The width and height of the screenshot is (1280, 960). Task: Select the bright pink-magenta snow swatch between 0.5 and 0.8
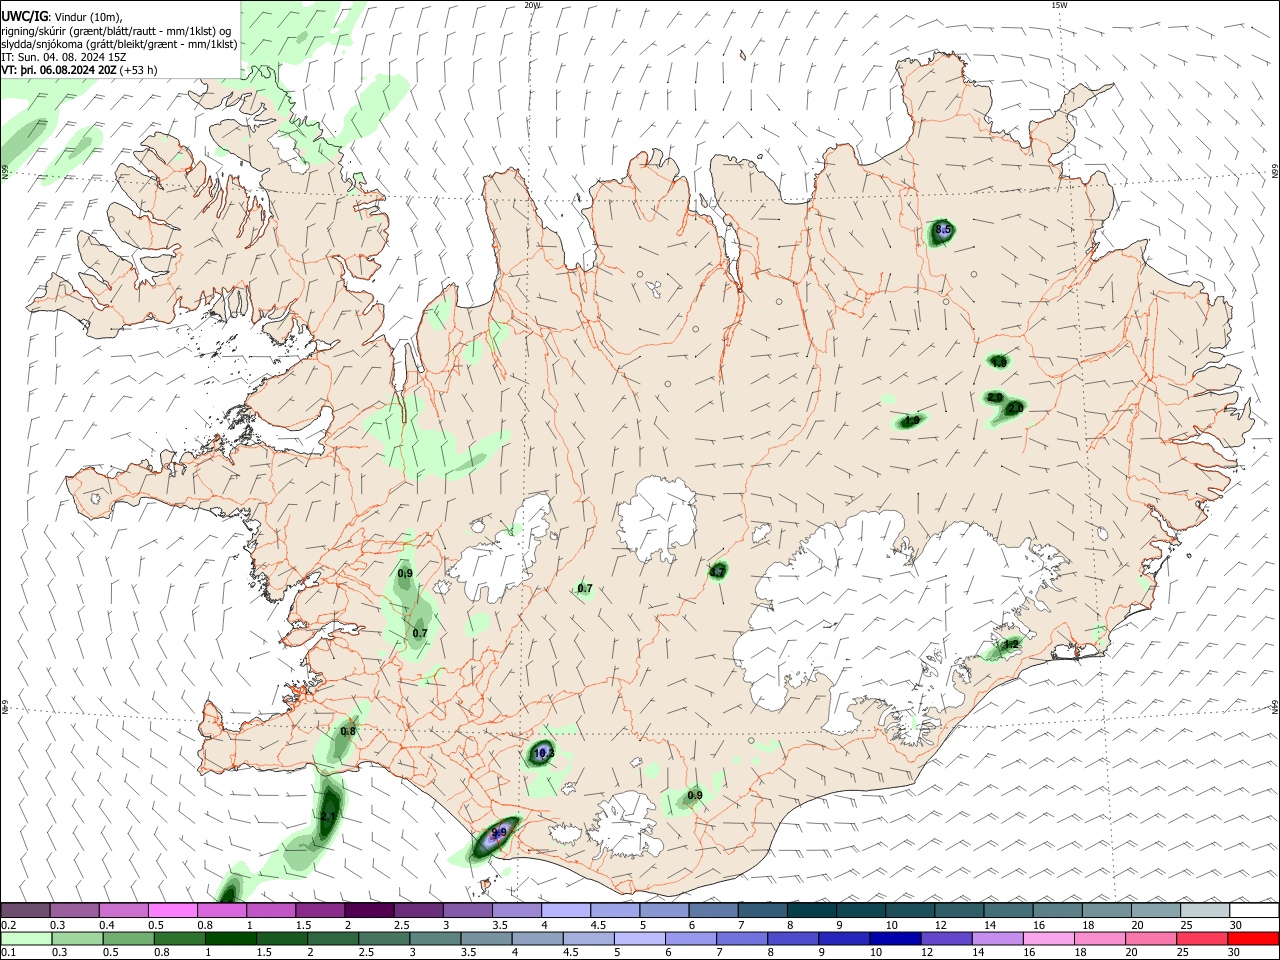pos(172,910)
